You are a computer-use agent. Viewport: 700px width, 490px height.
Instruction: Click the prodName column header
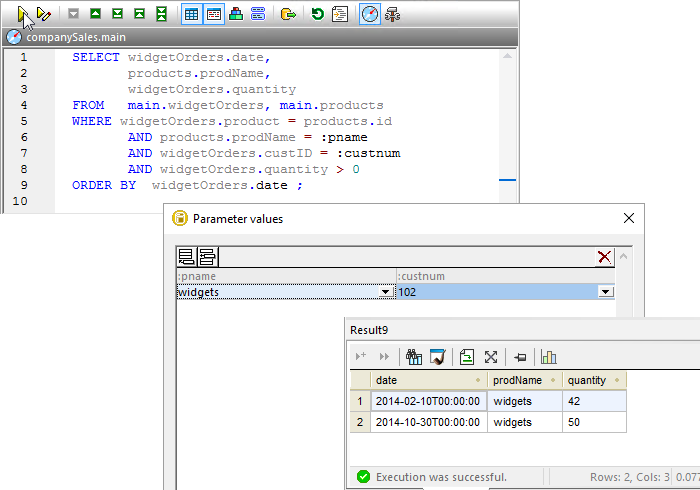pyautogui.click(x=518, y=380)
